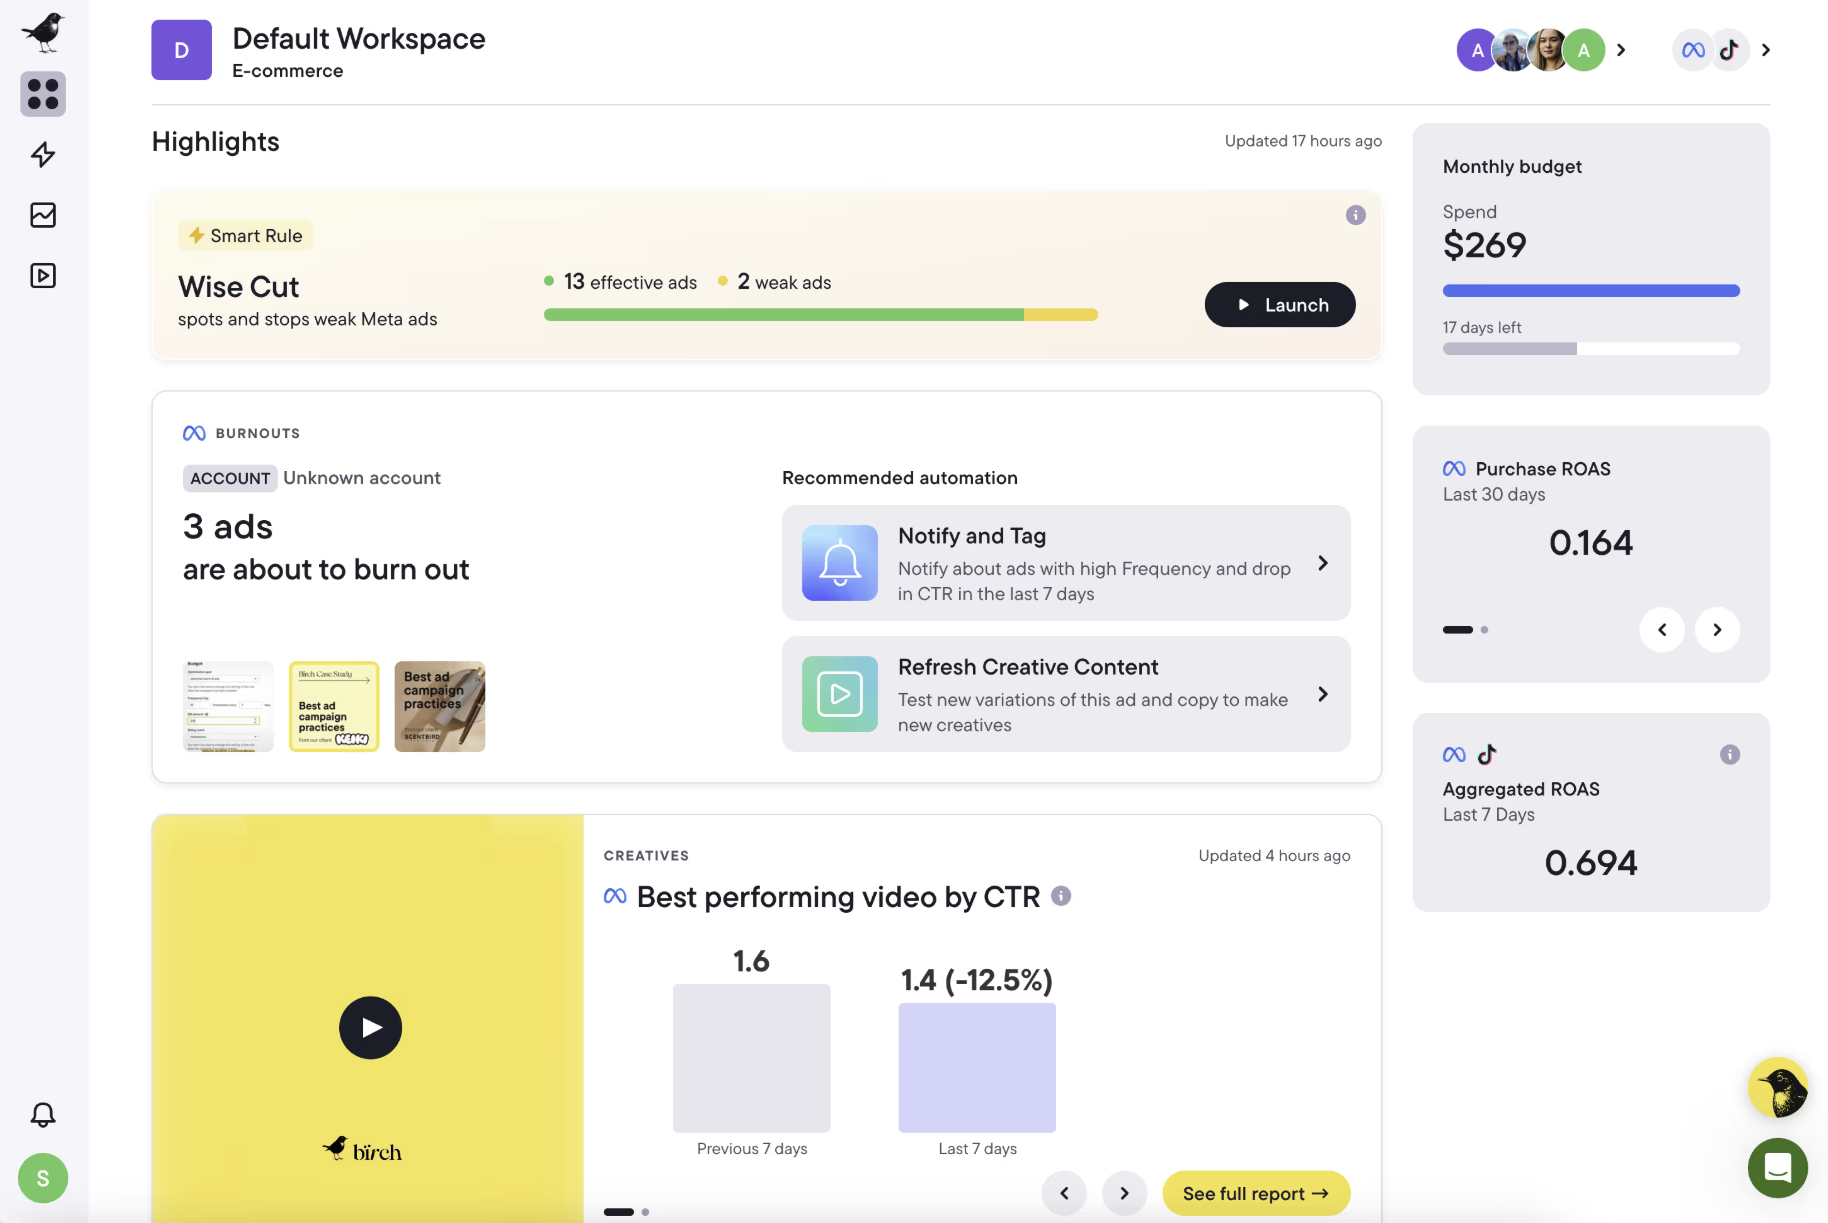Open the notifications bell icon
The image size is (1828, 1223).
tap(43, 1115)
